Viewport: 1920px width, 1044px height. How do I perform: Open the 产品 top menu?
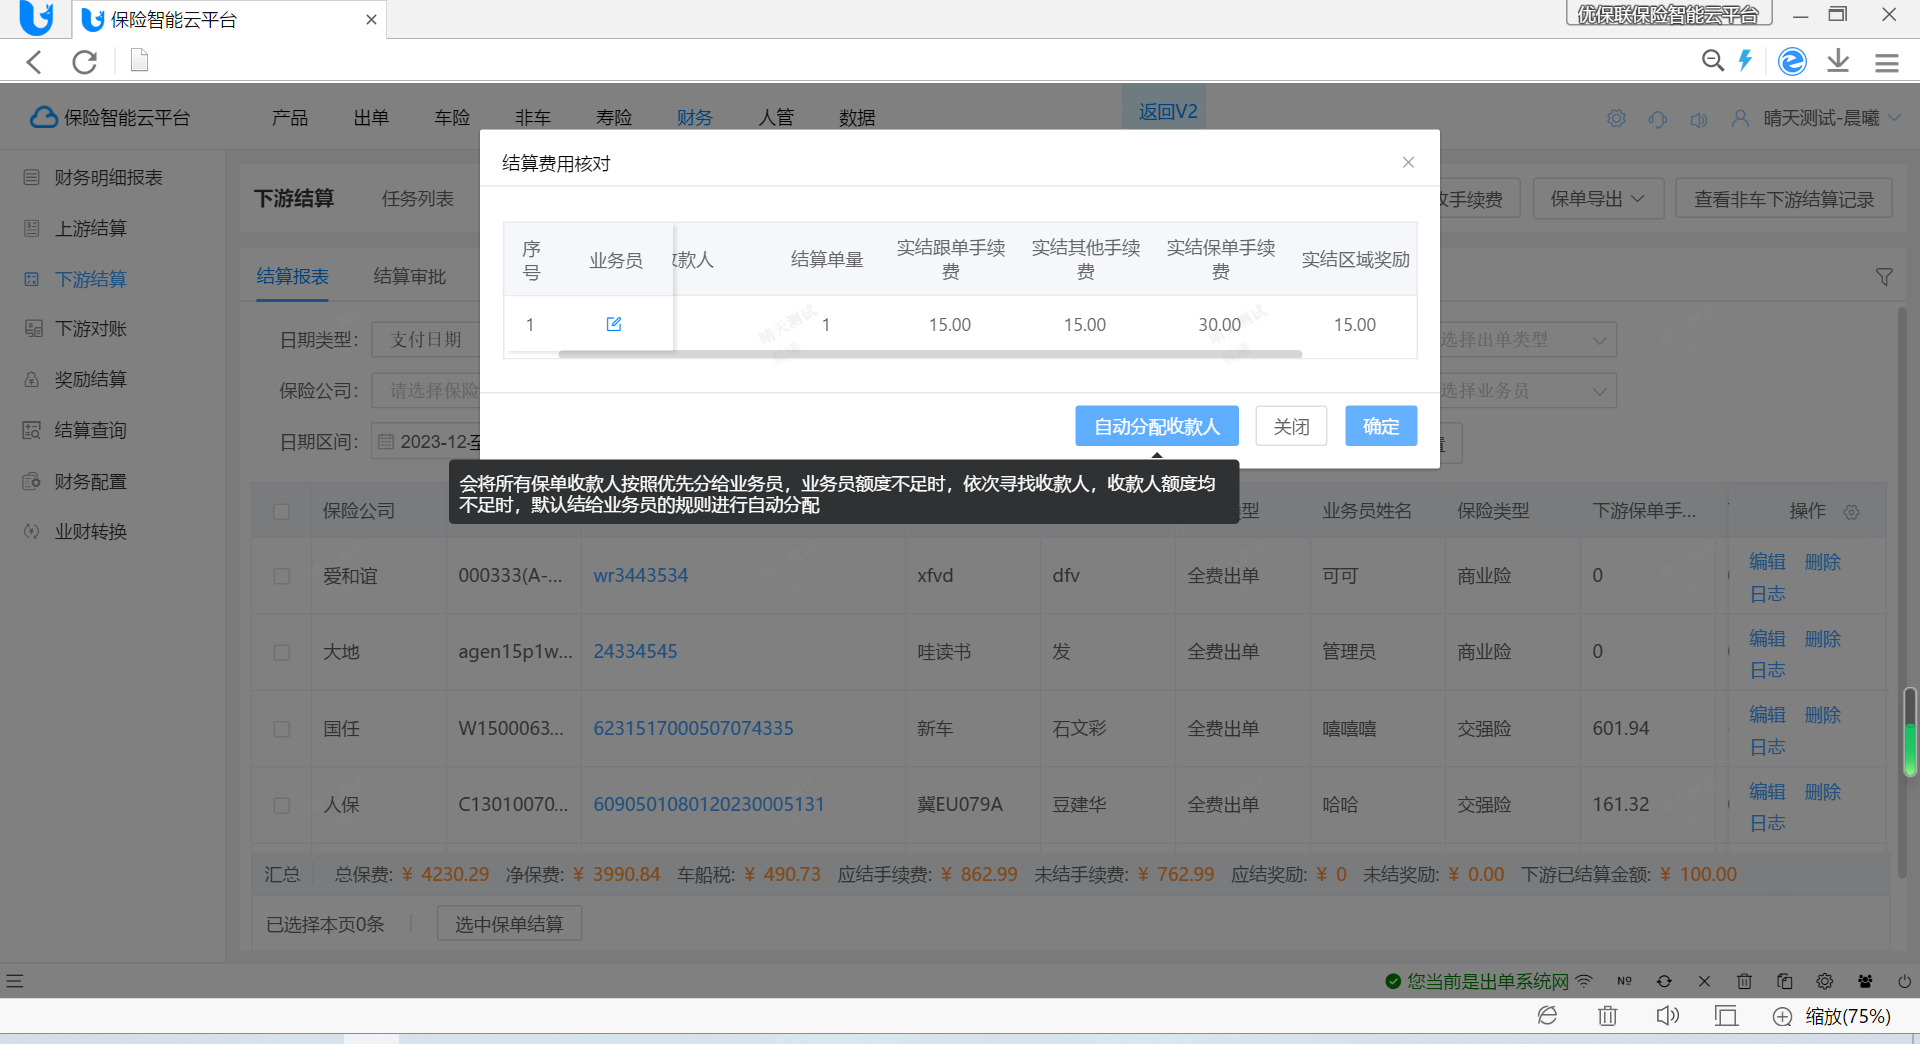290,118
